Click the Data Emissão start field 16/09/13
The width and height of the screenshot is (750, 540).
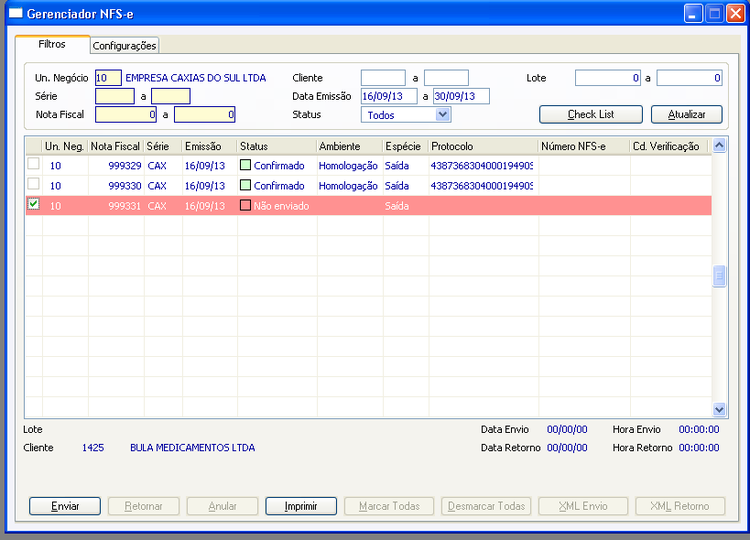click(x=389, y=96)
